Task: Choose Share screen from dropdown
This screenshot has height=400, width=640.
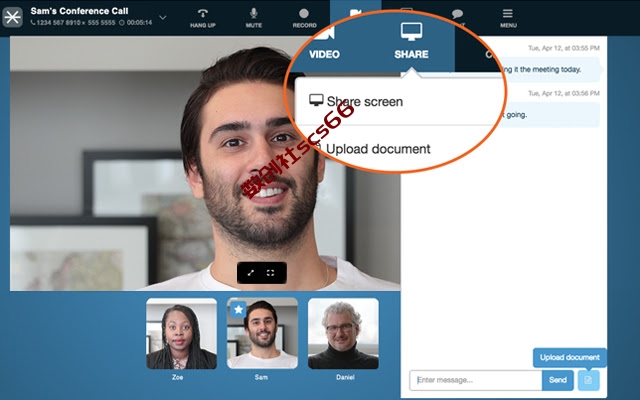Action: (356, 101)
